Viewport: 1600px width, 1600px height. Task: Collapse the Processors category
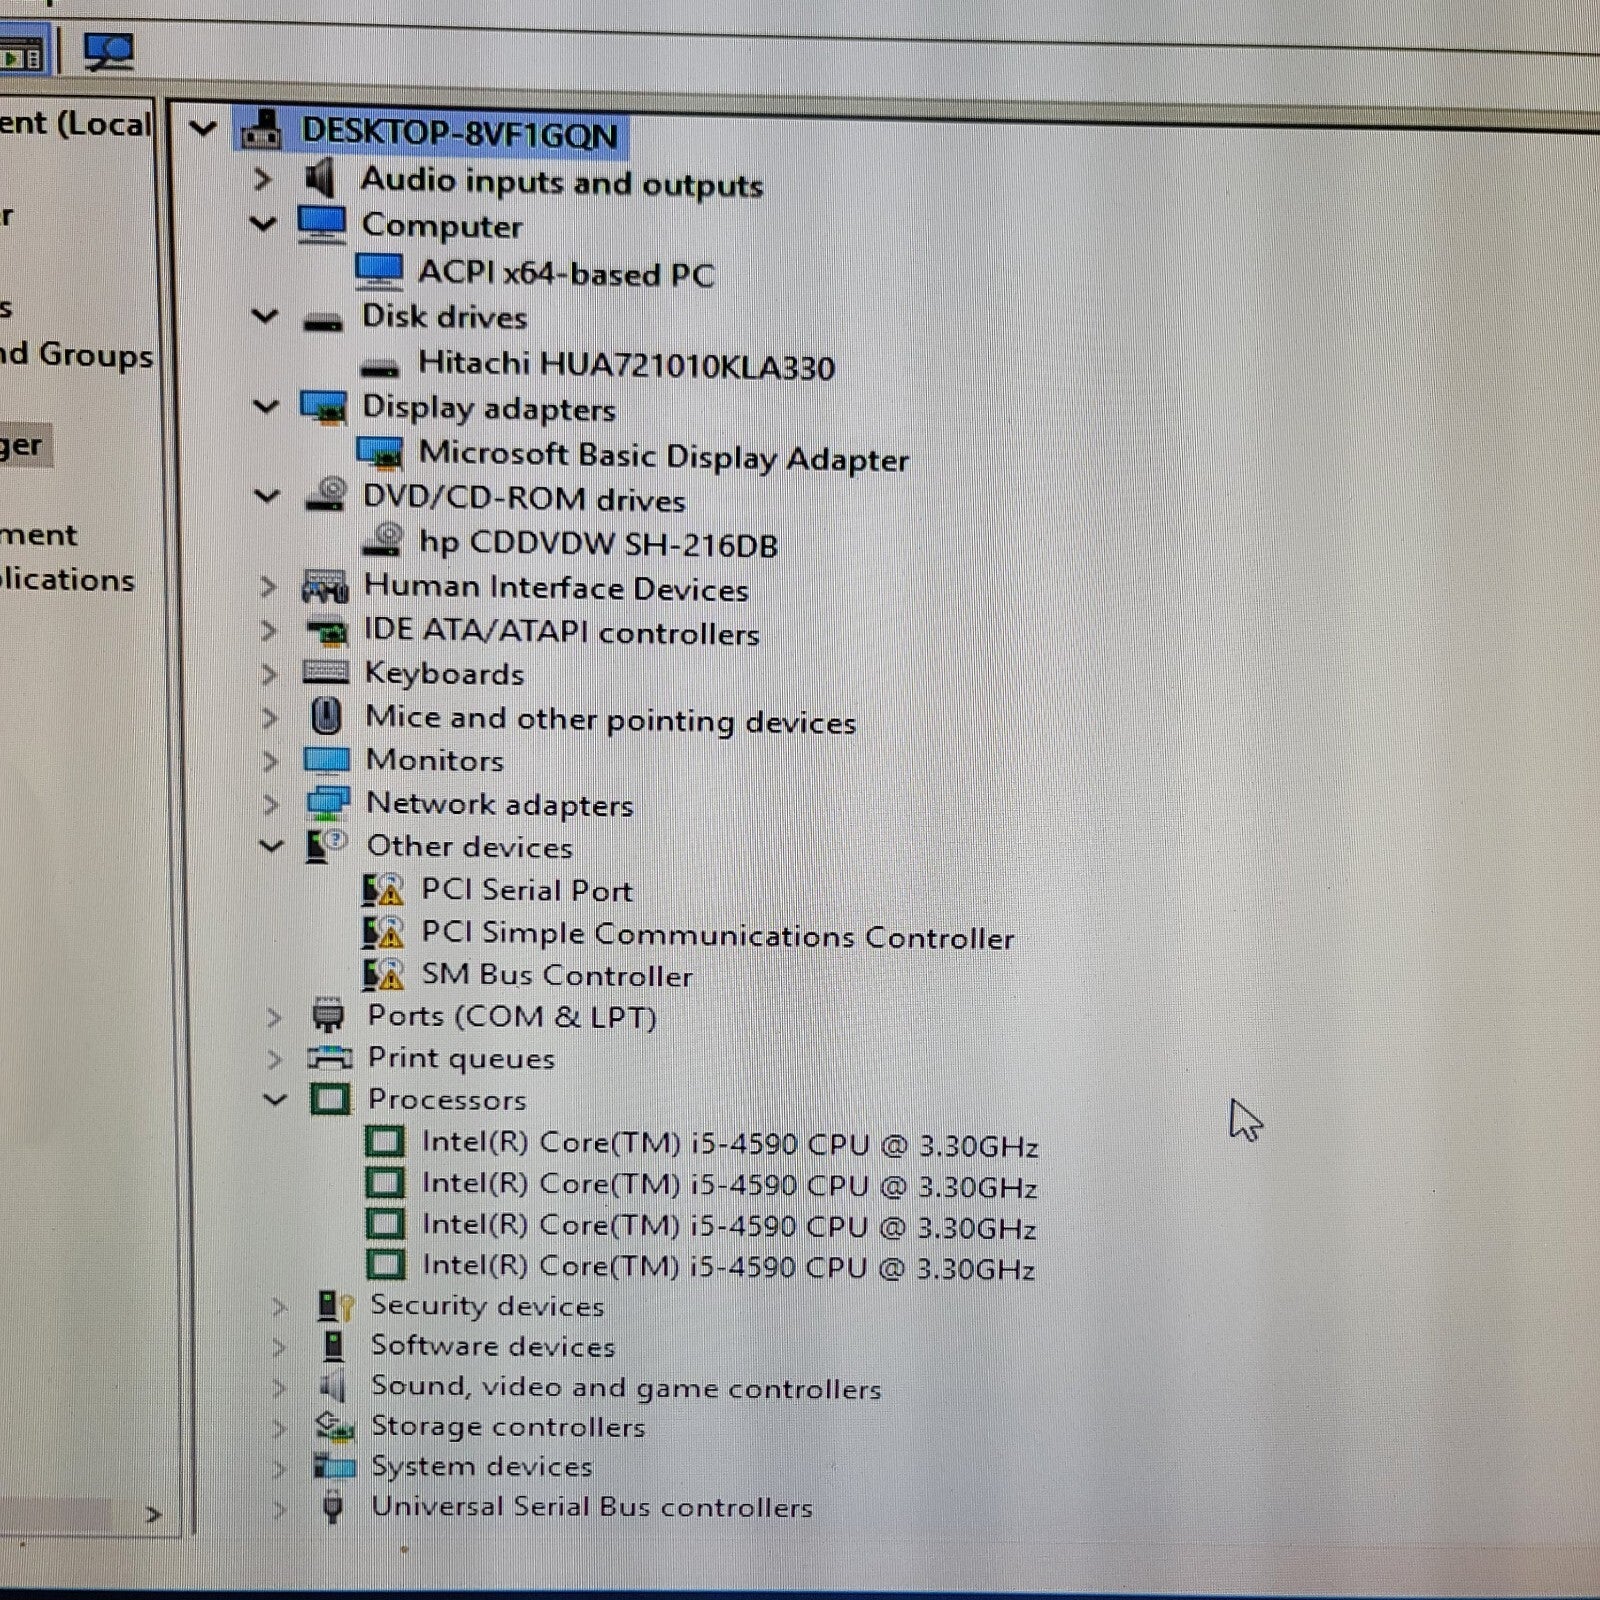coord(273,1099)
